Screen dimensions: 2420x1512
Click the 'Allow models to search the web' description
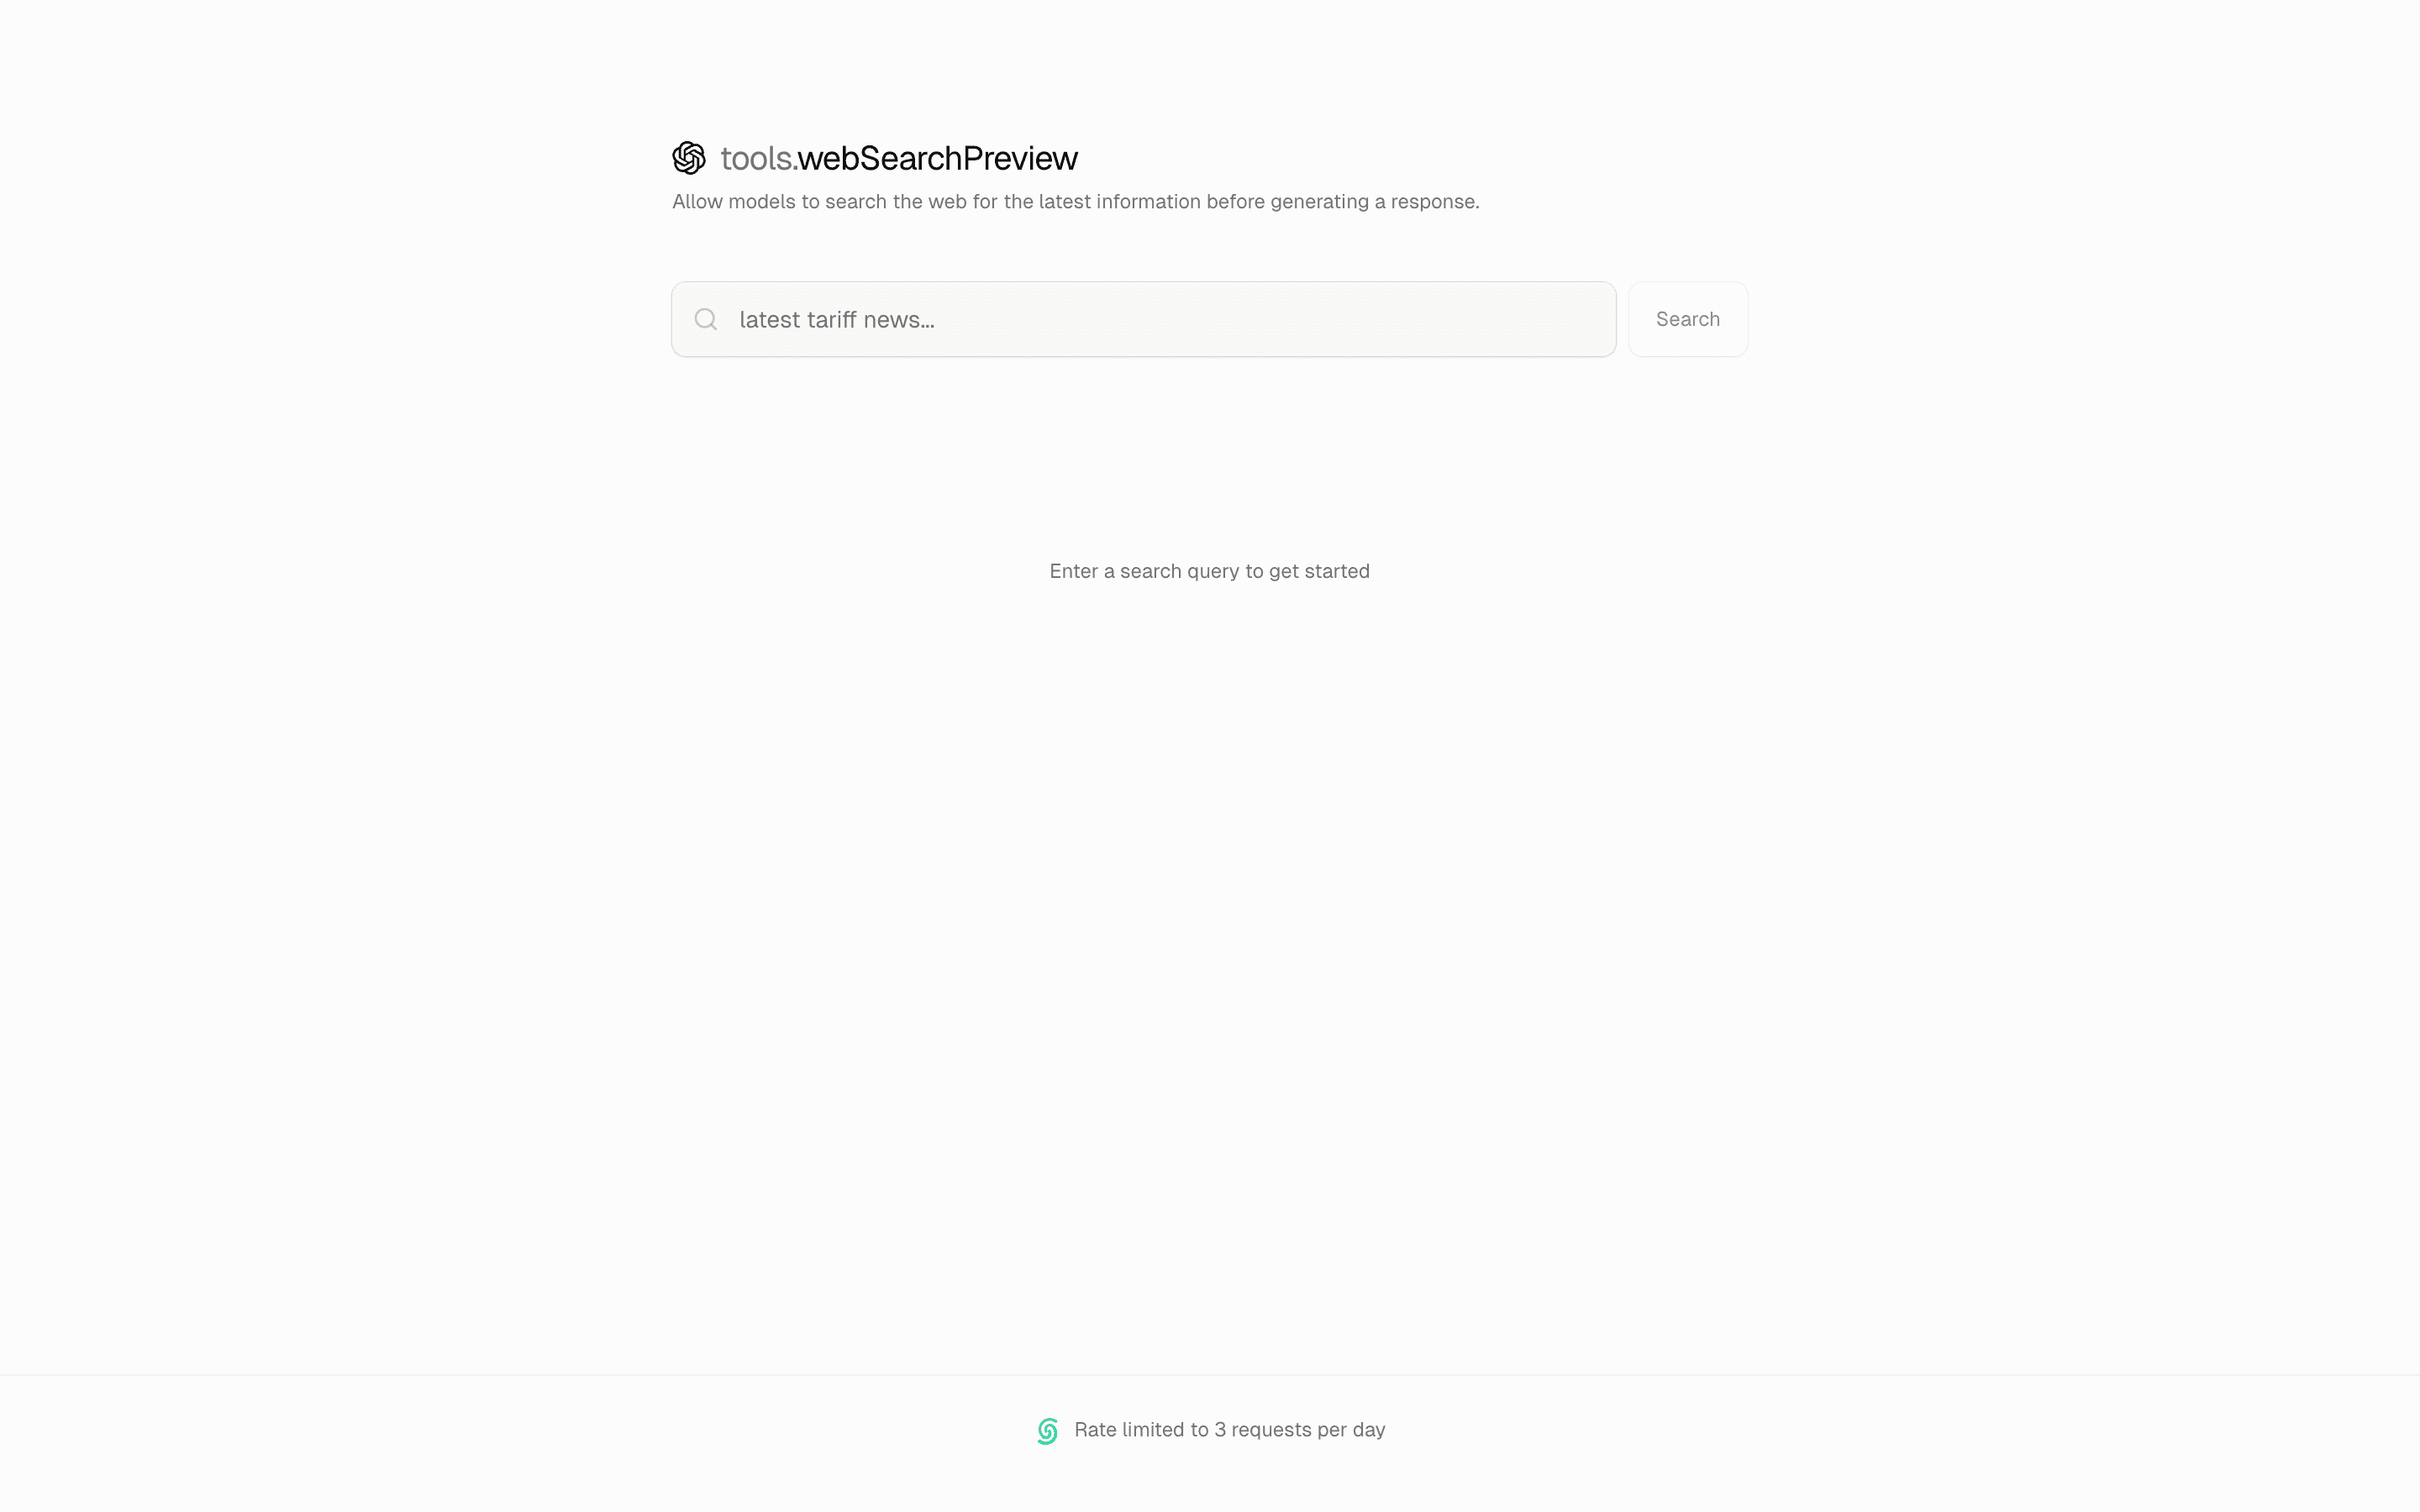(1076, 202)
